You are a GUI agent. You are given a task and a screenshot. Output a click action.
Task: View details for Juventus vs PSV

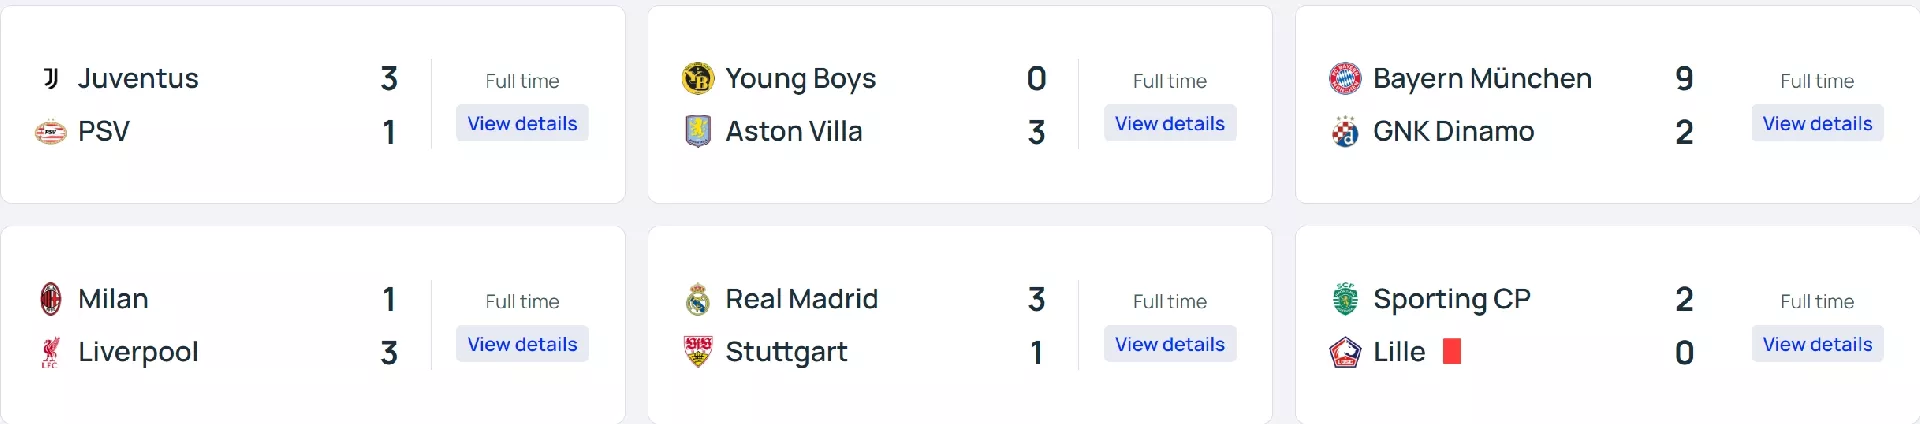click(522, 123)
